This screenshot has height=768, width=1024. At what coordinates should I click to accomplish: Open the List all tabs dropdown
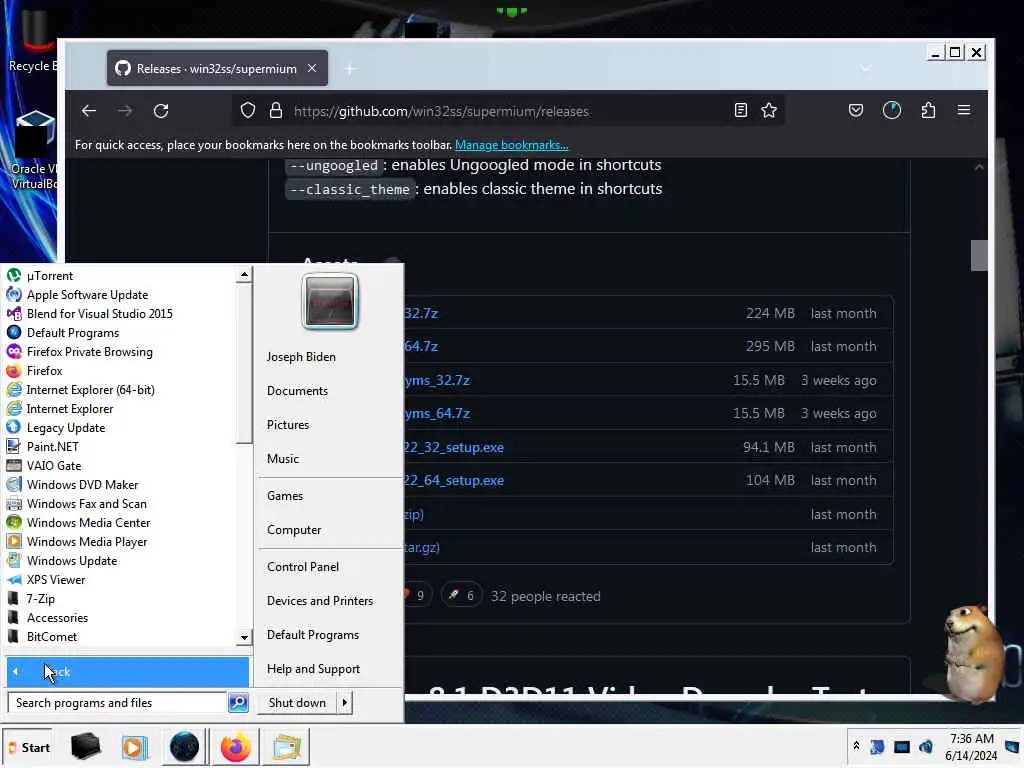pyautogui.click(x=866, y=69)
